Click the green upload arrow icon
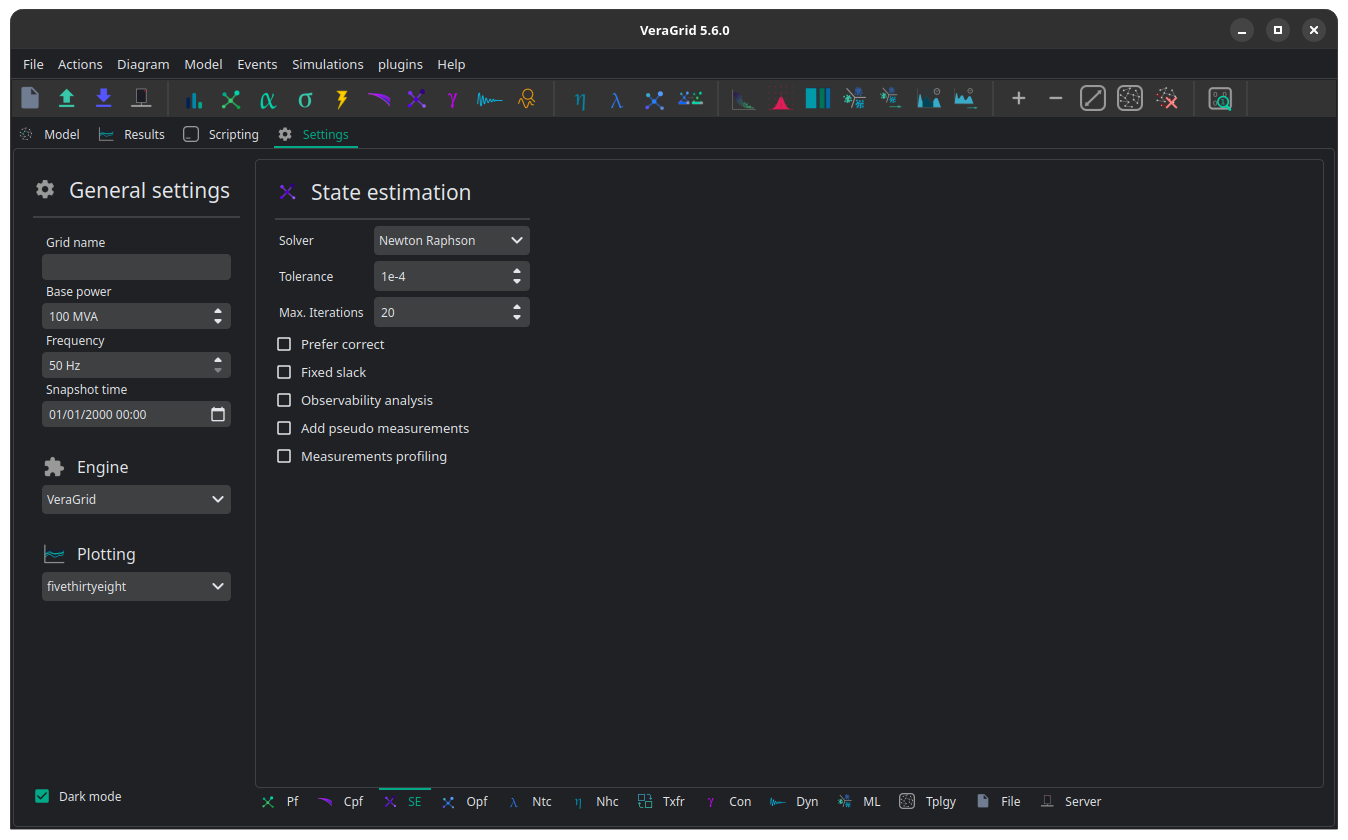Viewport: 1348px width, 840px height. pos(67,99)
